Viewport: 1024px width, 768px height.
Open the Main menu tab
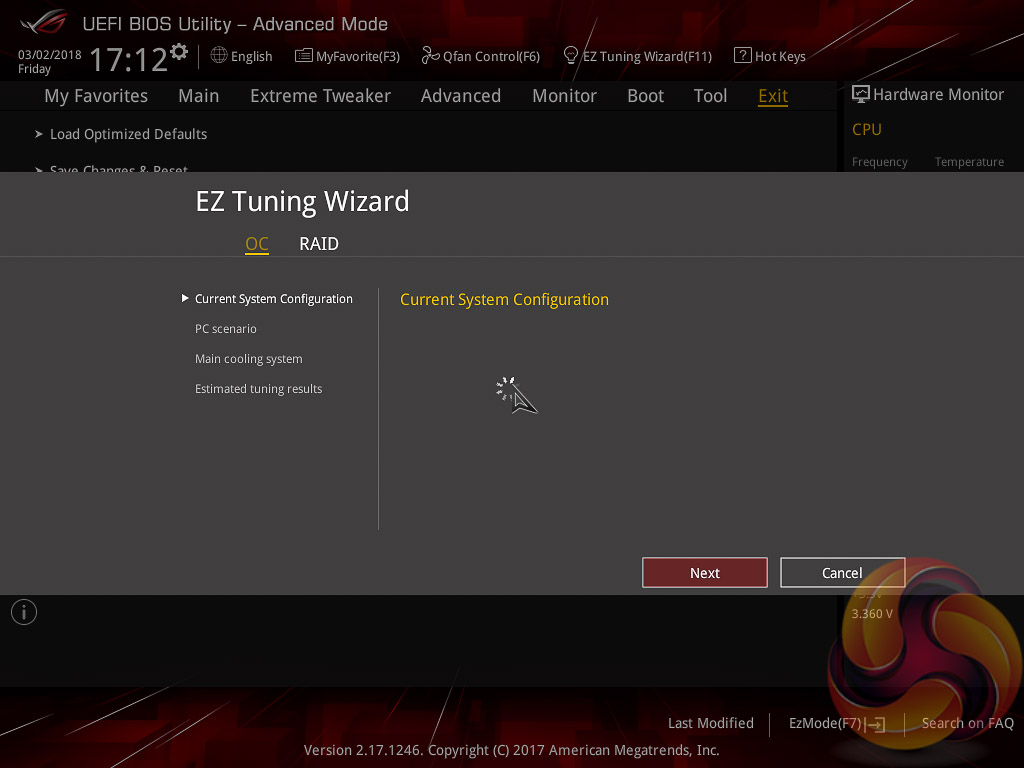pos(199,96)
